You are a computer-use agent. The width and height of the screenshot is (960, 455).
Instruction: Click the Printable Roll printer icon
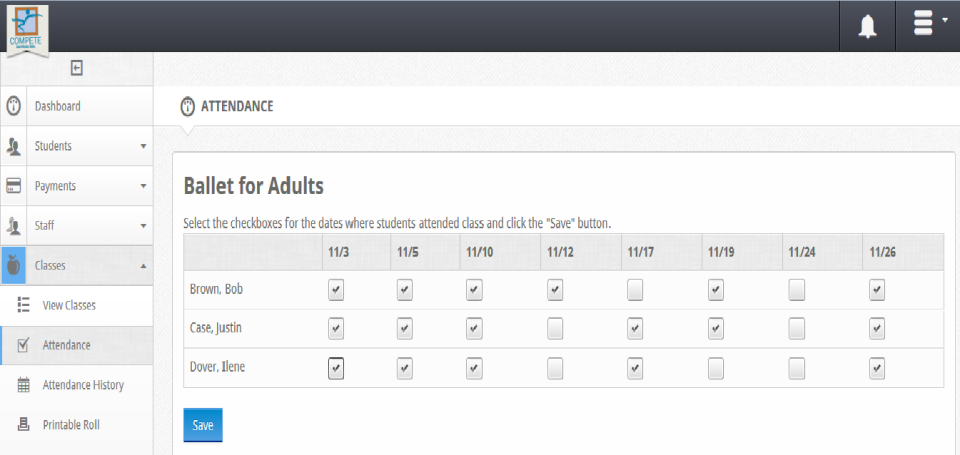coord(23,425)
